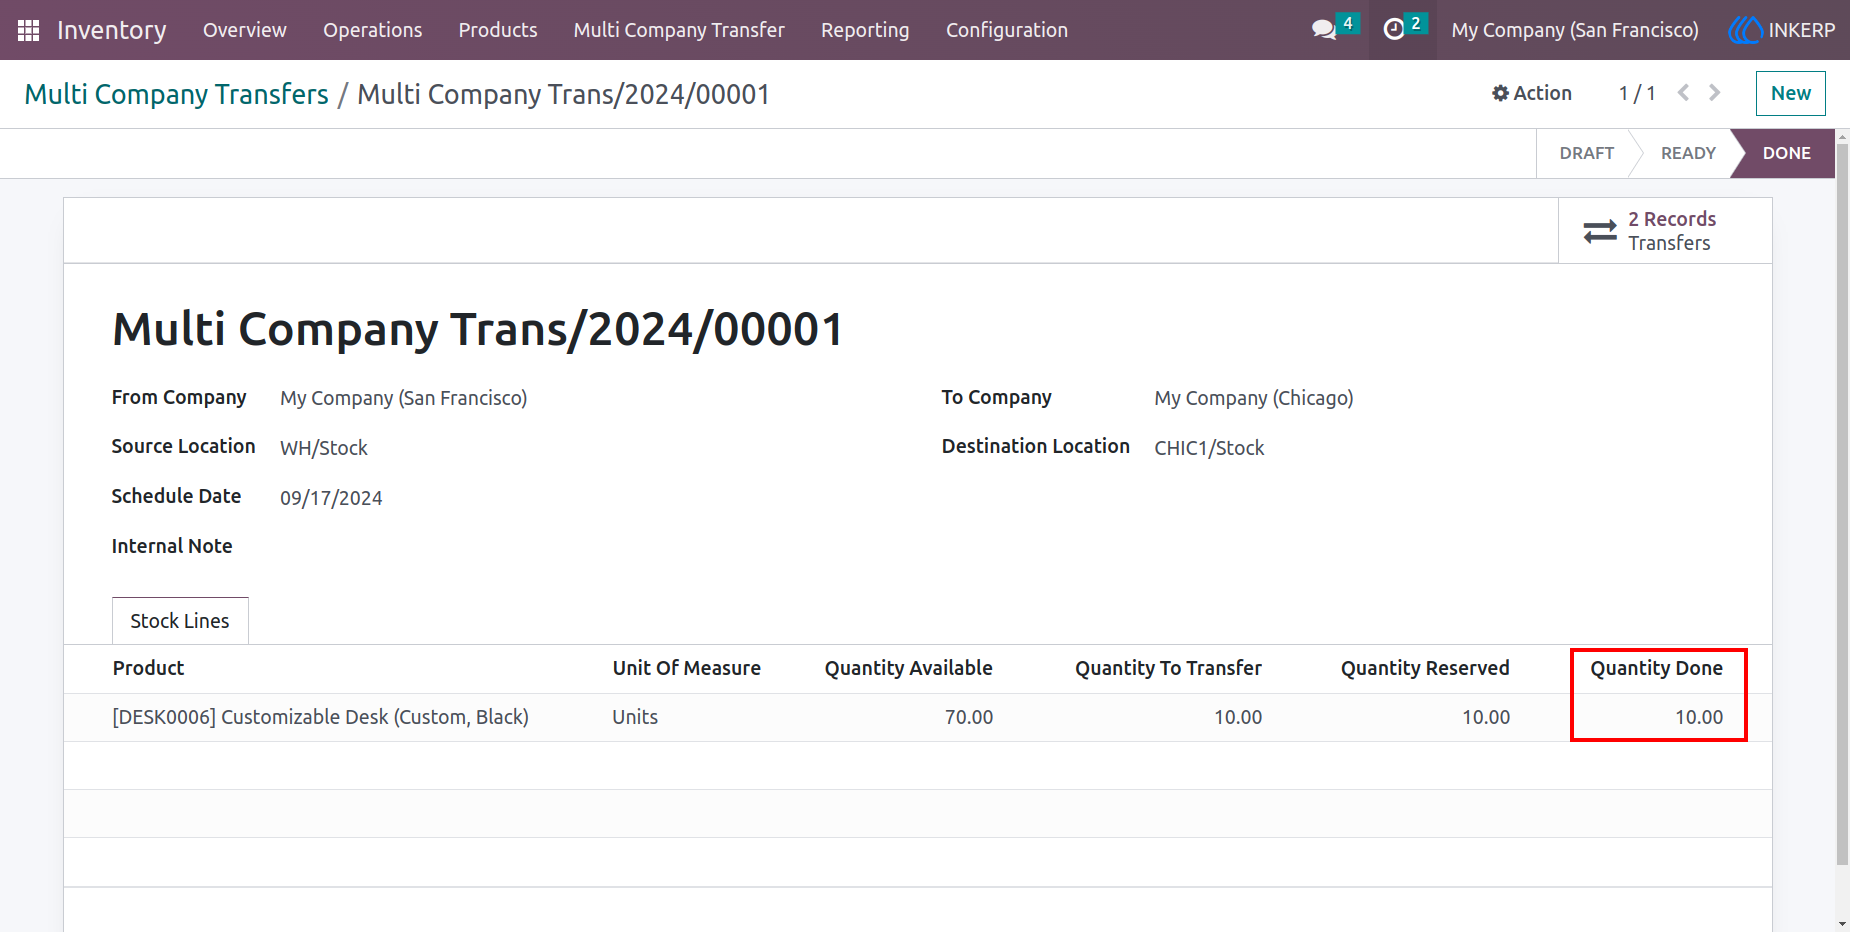Click the Units cell in the stock line
1850x932 pixels.
(x=635, y=717)
